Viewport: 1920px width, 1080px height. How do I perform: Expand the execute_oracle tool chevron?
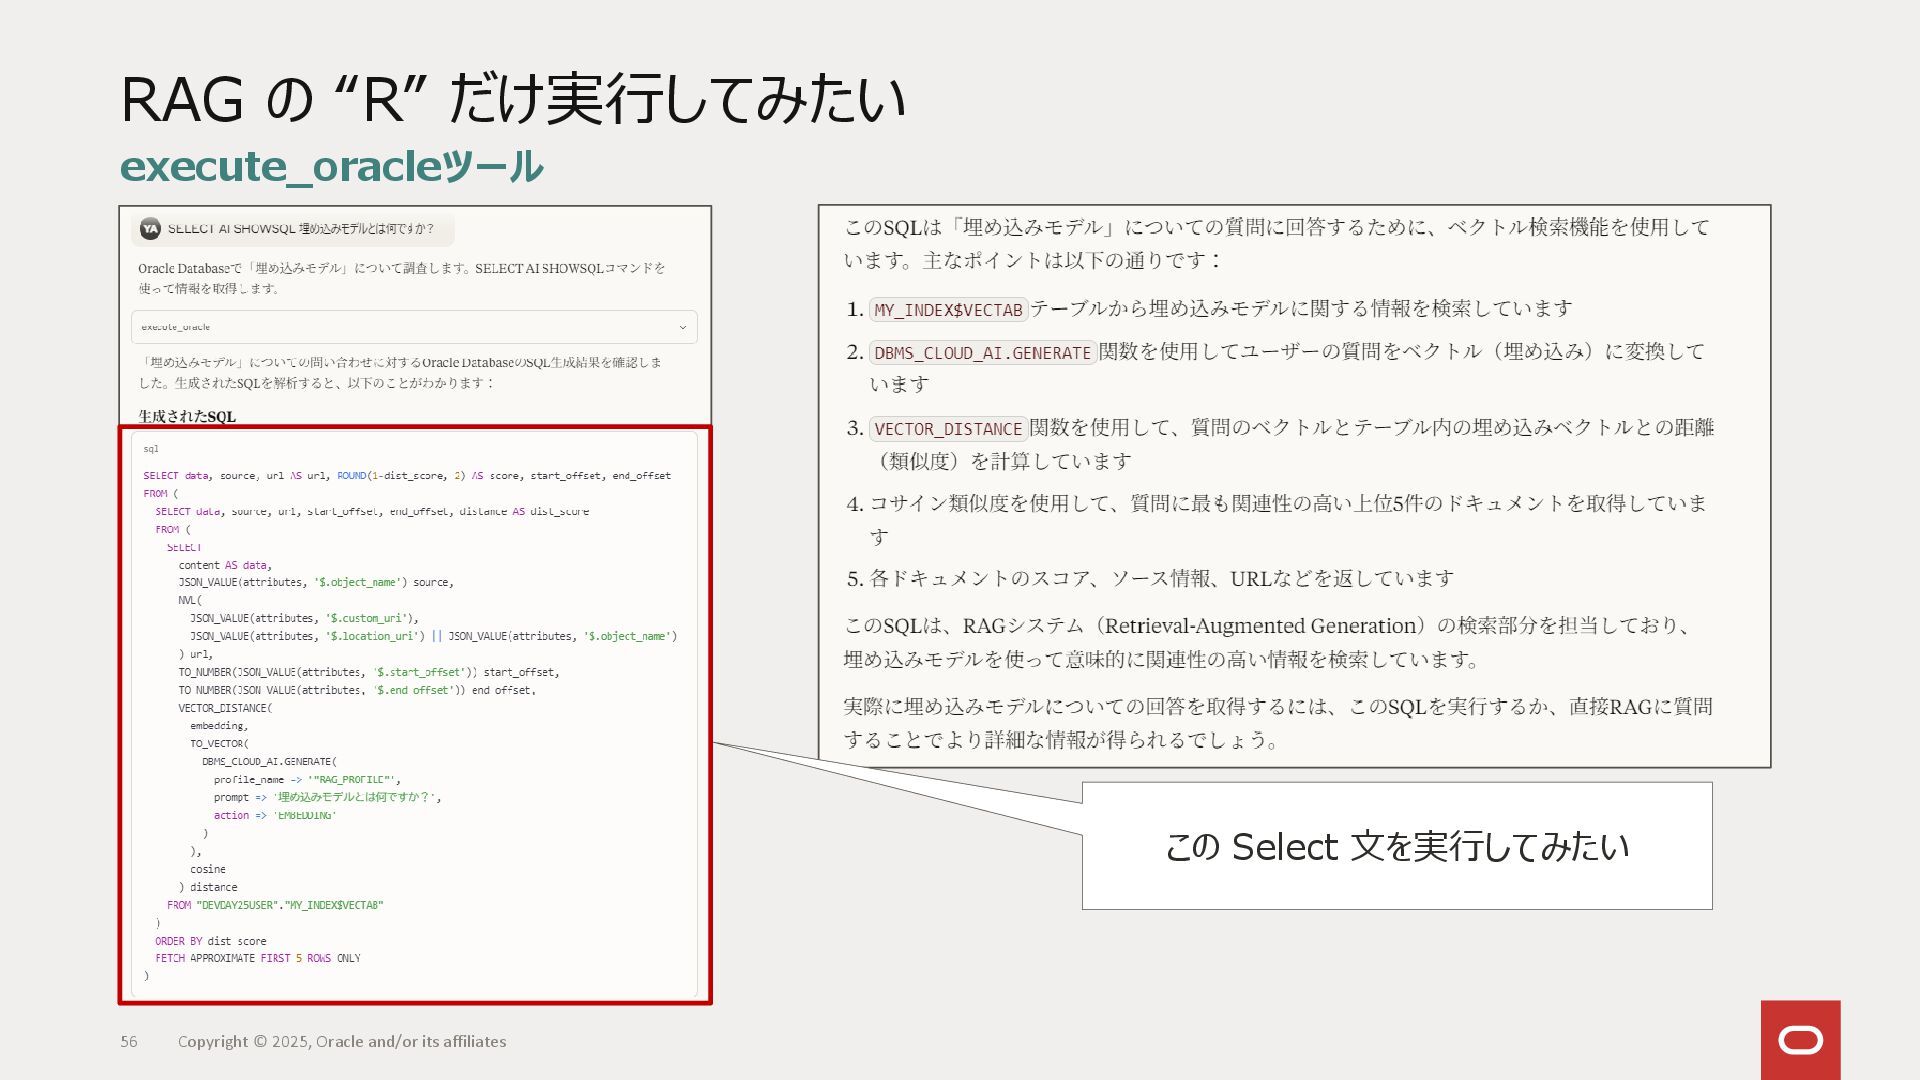pyautogui.click(x=683, y=328)
